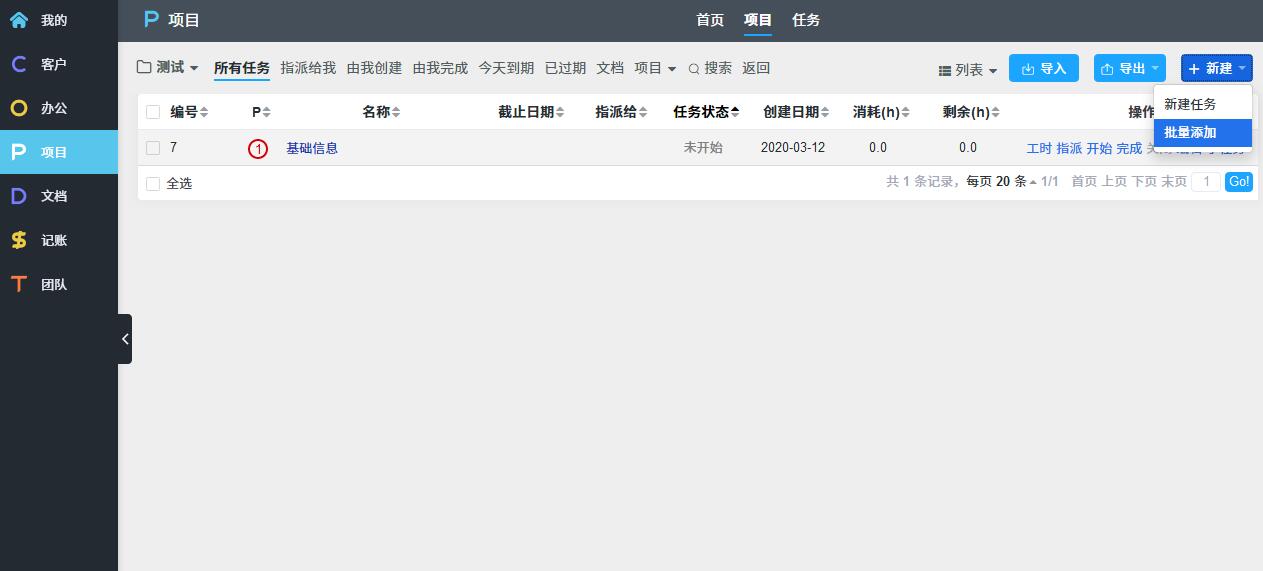Viewport: 1263px width, 571px height.
Task: Tick the 全选 checkbox at bottom
Action: [x=153, y=184]
